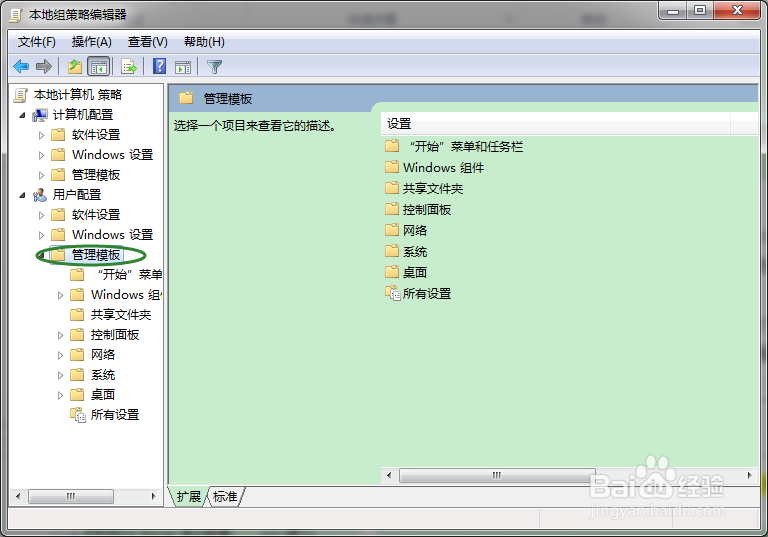Select 控制面板 text in right list

(427, 210)
